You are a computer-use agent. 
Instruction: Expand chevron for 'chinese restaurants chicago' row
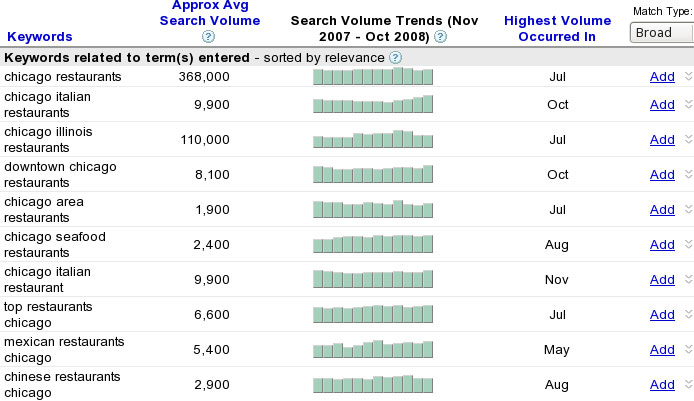(689, 383)
